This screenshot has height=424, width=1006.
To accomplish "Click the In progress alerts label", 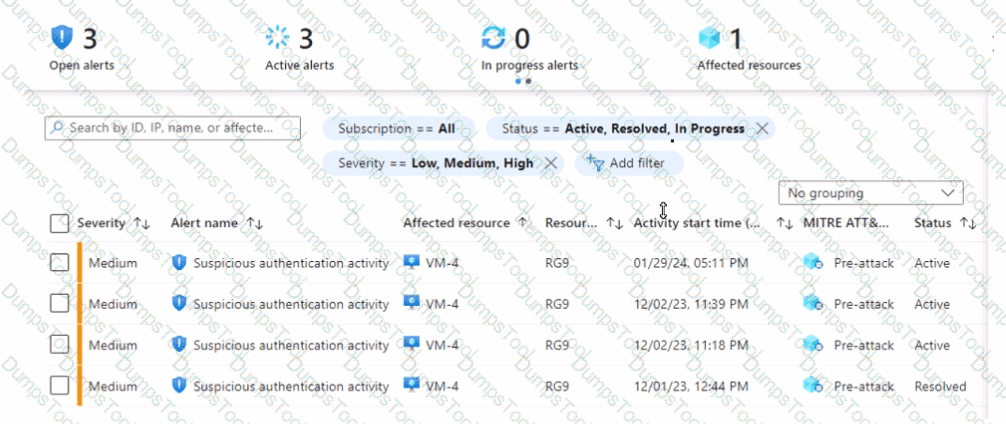I will pos(529,65).
